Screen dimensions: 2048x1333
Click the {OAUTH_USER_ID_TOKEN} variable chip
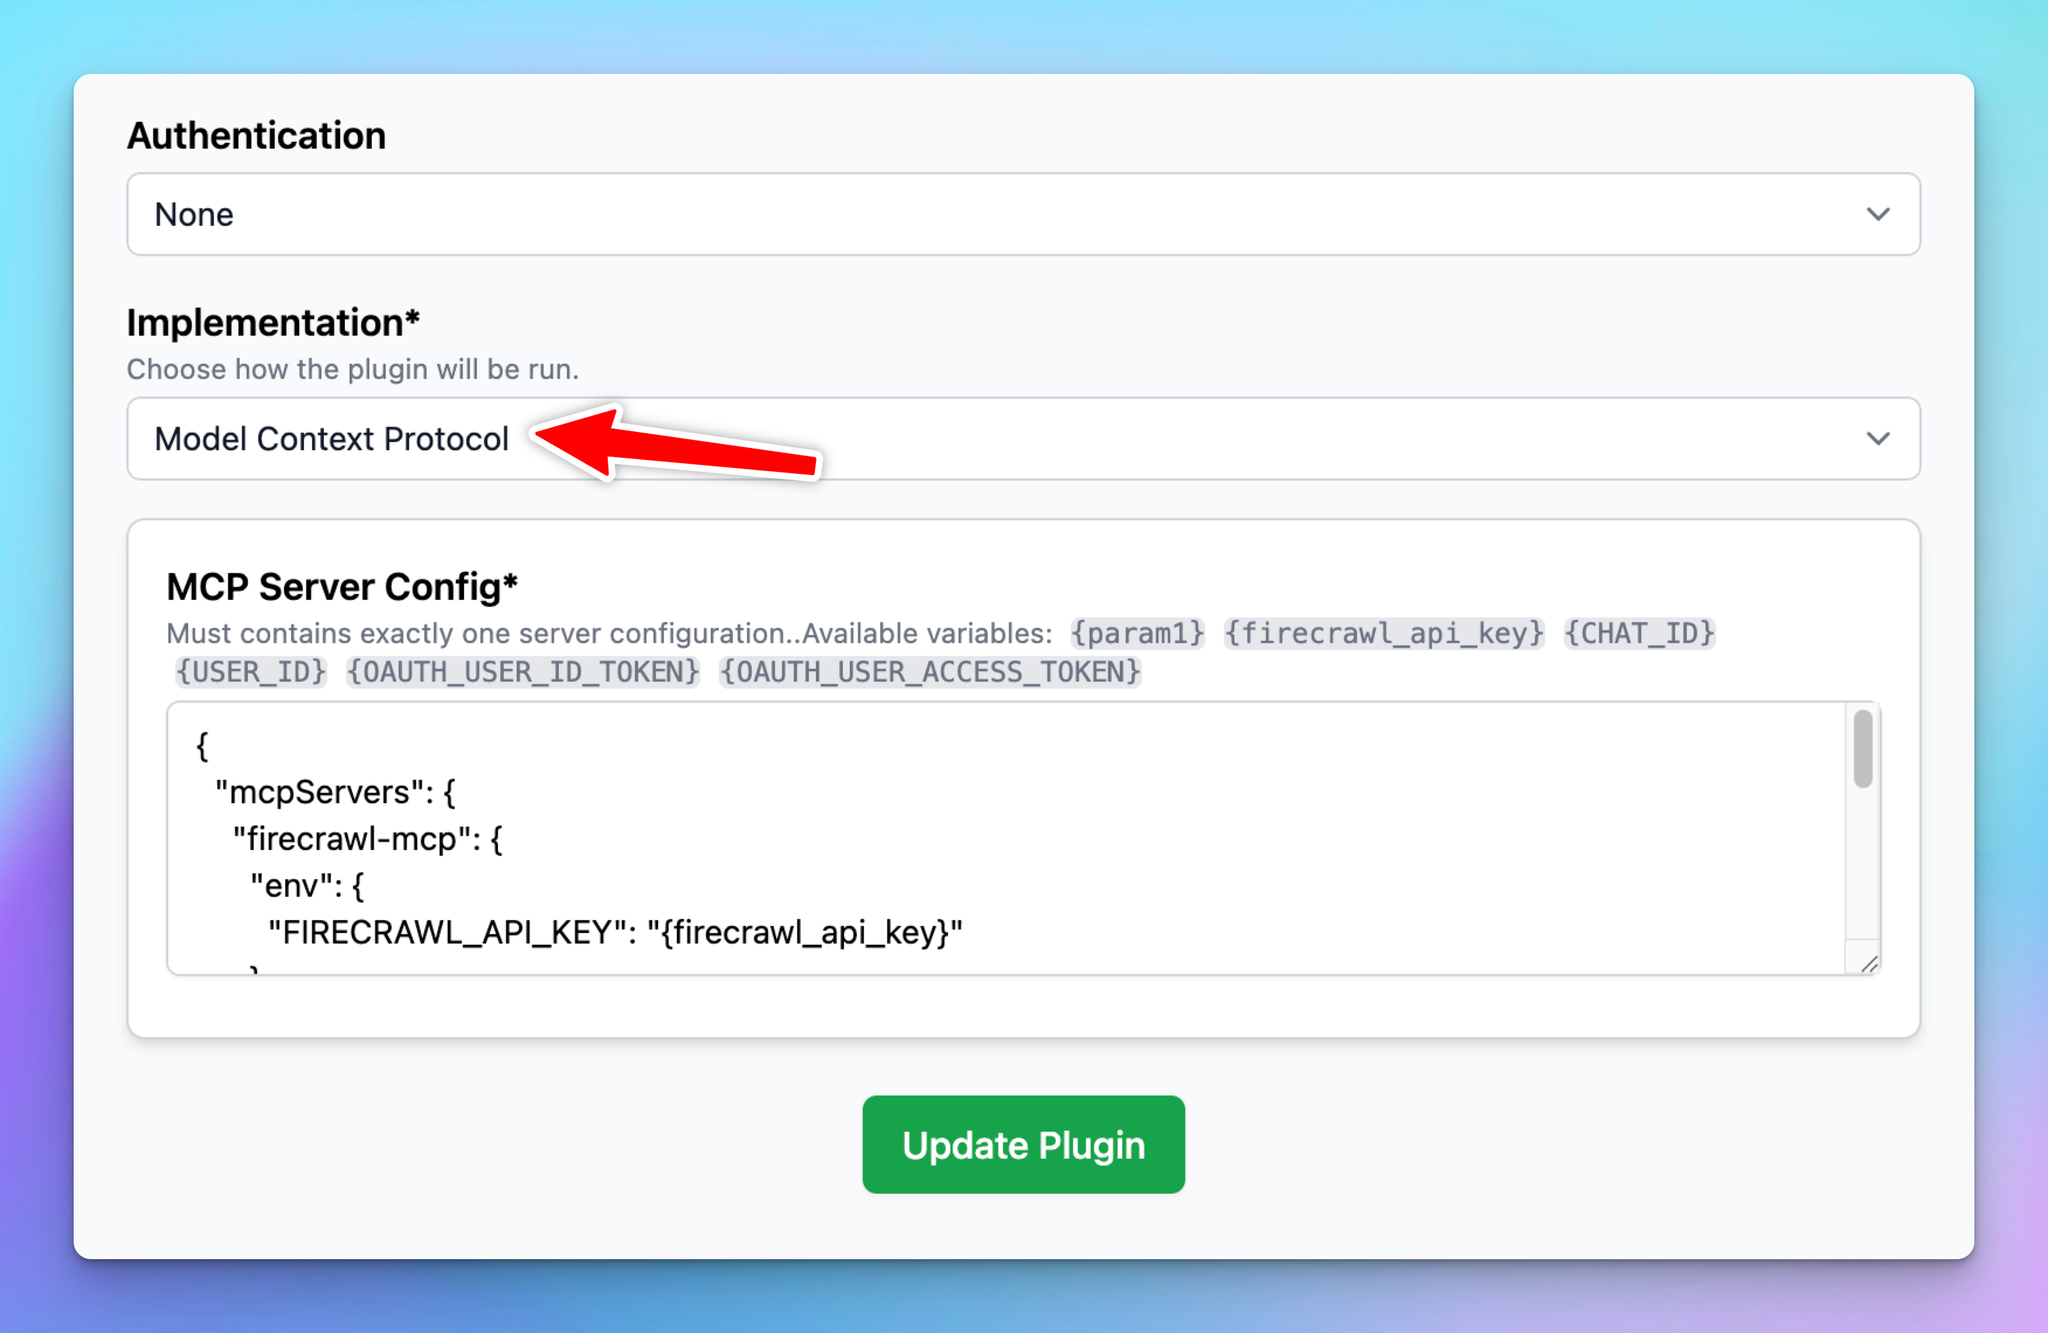pos(523,671)
